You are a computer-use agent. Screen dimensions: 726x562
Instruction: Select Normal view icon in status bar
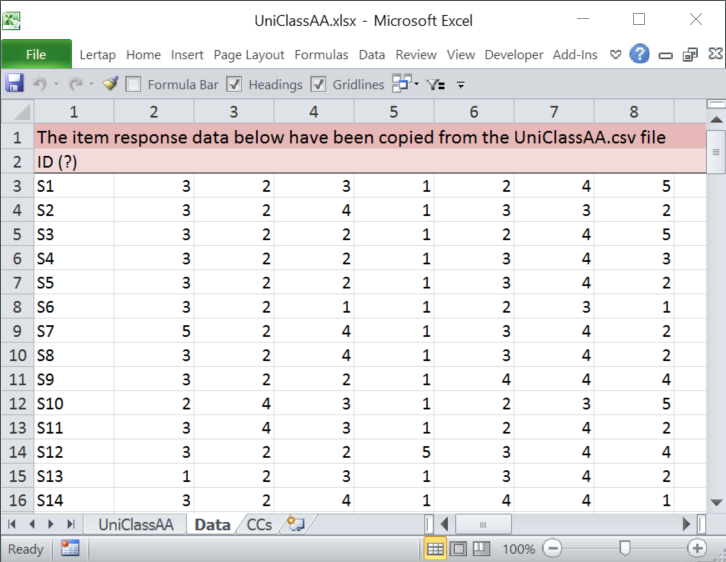436,549
